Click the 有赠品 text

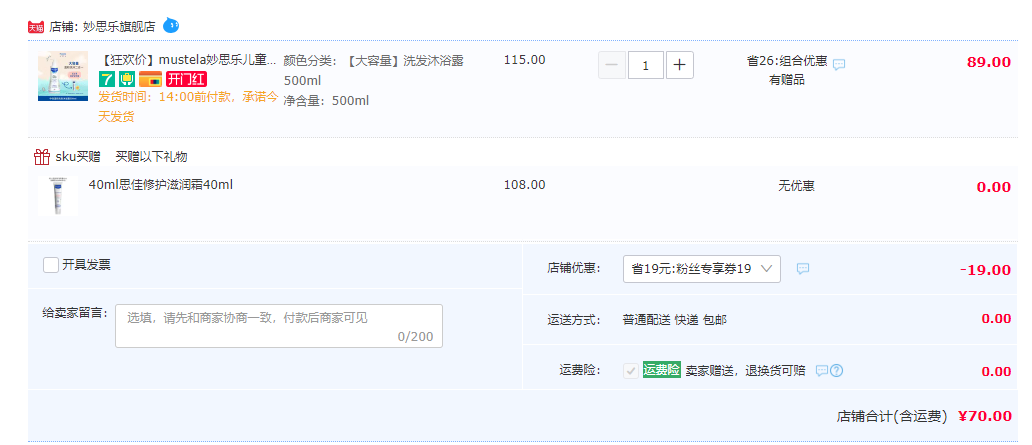tap(787, 80)
